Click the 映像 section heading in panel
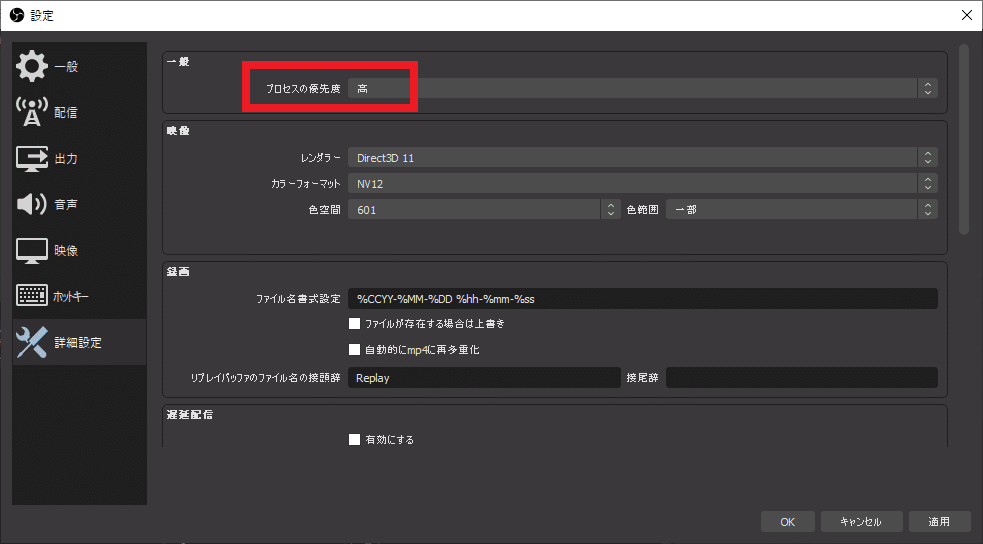 coord(178,131)
